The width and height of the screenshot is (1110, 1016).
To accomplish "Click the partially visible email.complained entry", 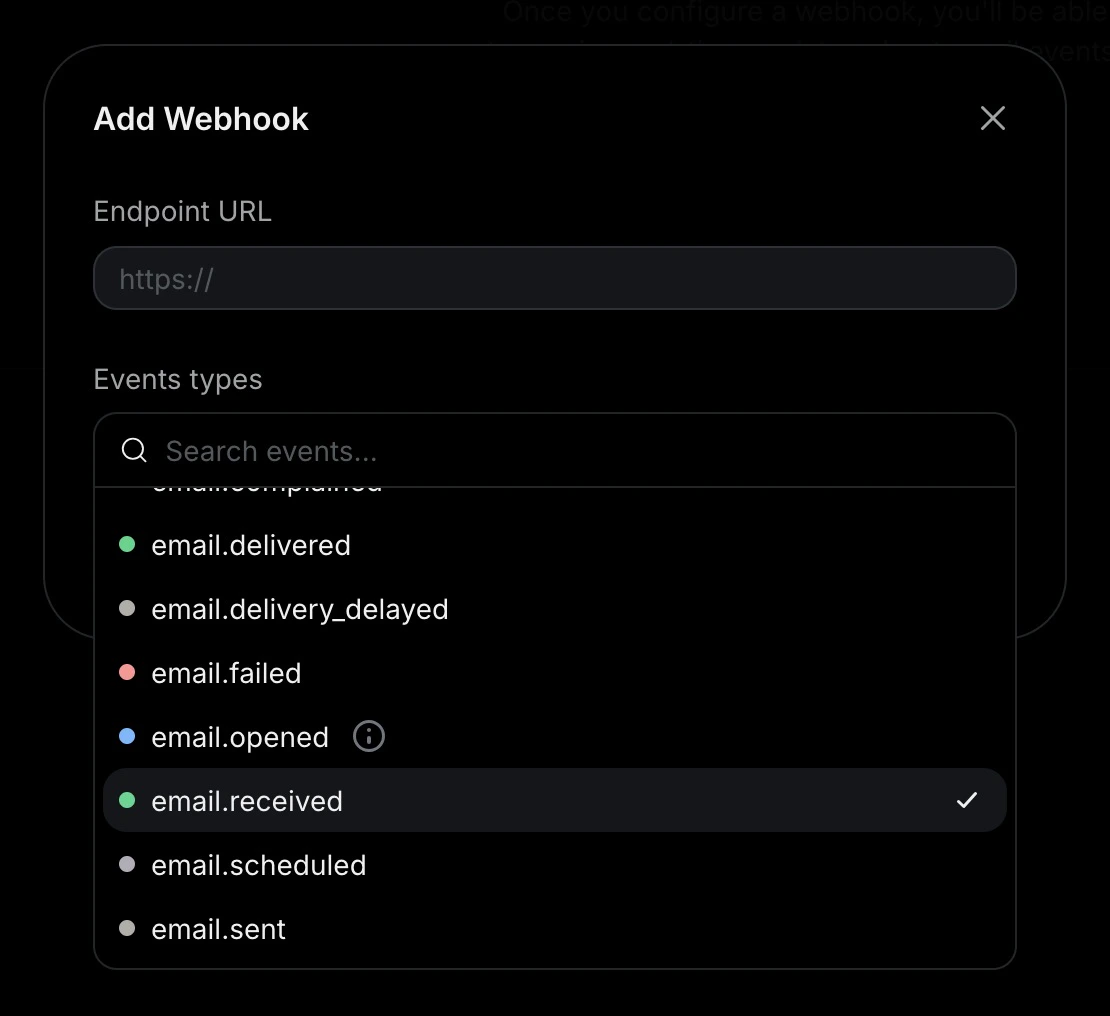I will coord(267,484).
